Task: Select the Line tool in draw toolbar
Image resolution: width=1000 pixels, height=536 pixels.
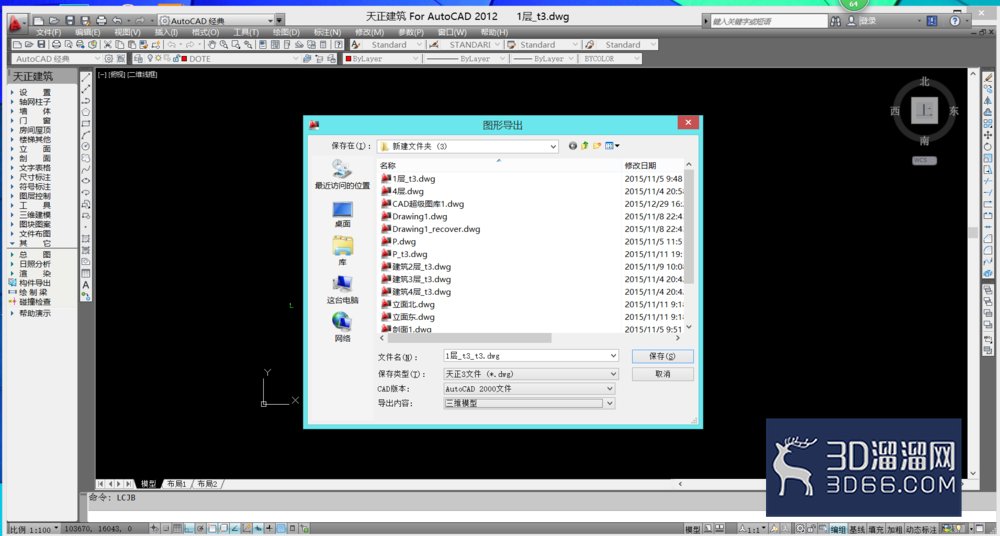Action: (85, 78)
